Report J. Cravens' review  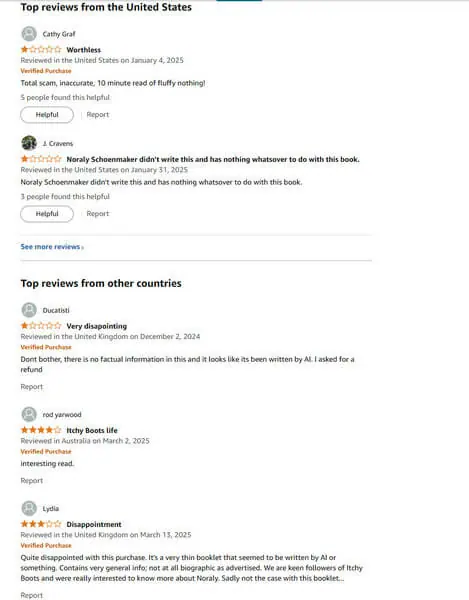tap(98, 214)
